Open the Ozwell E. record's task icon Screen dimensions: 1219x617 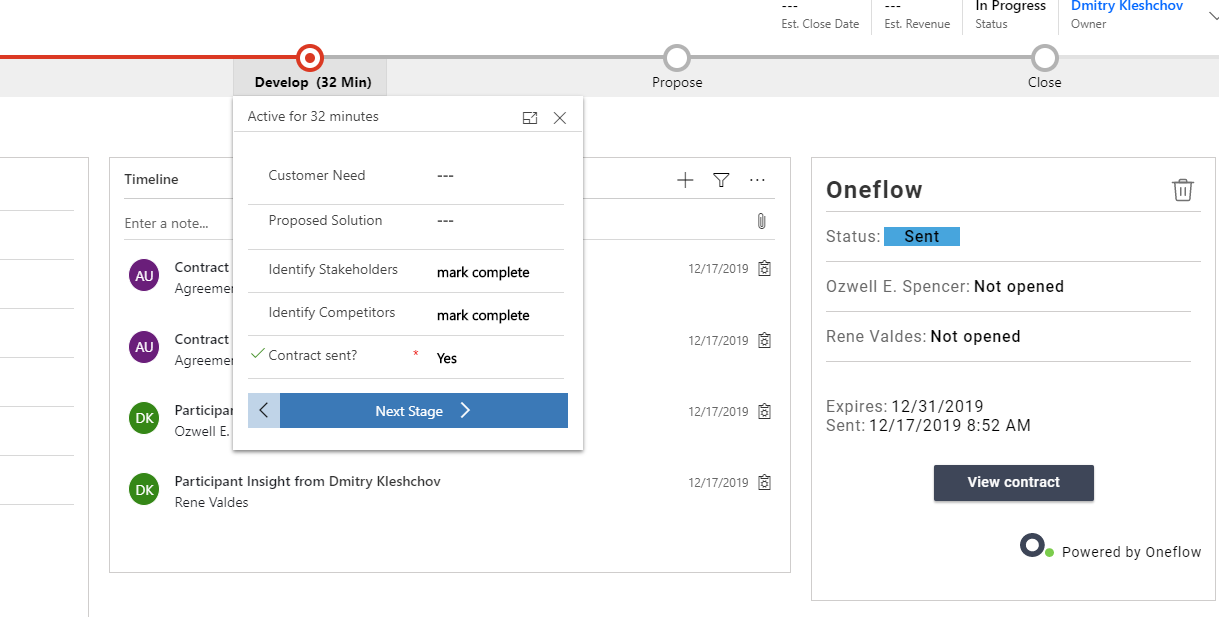click(x=765, y=411)
